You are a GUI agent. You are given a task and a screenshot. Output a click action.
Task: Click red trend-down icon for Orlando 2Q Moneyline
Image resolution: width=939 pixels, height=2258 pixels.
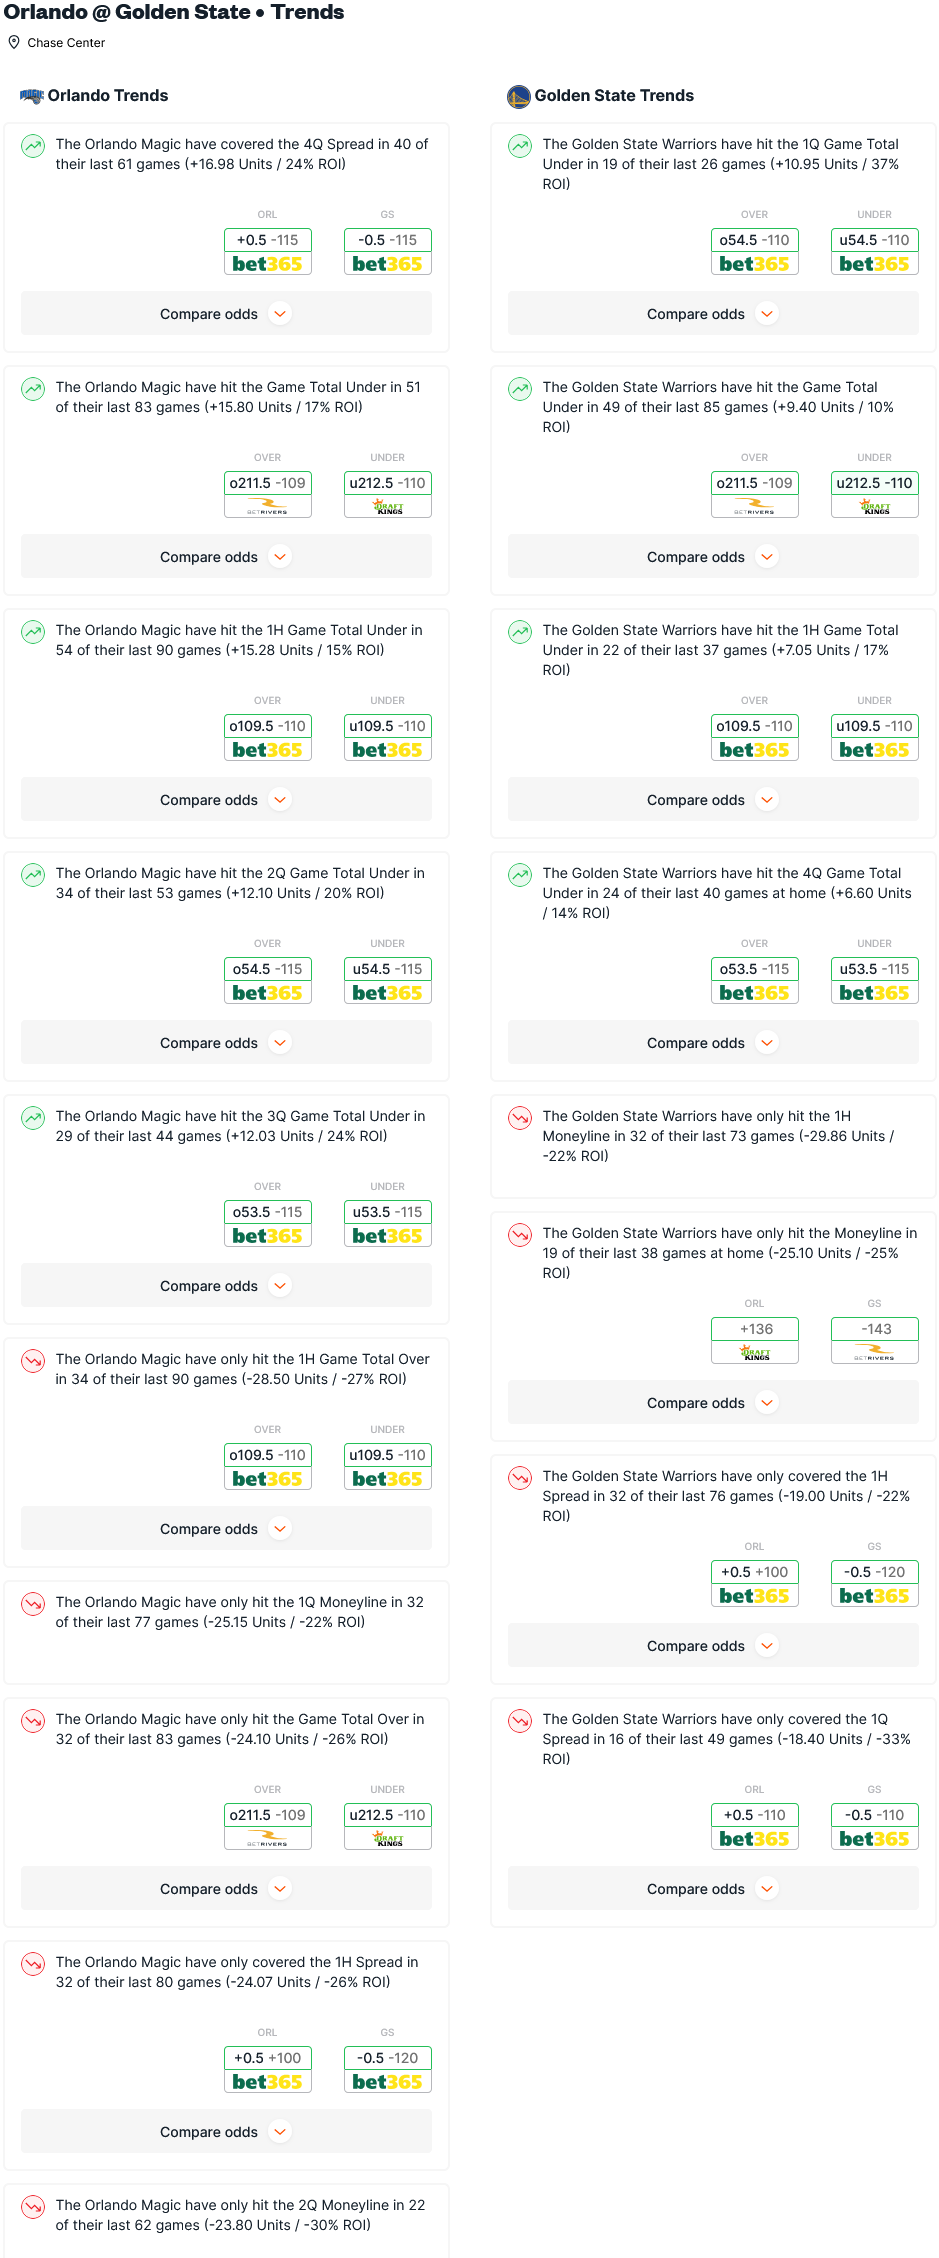(33, 2207)
